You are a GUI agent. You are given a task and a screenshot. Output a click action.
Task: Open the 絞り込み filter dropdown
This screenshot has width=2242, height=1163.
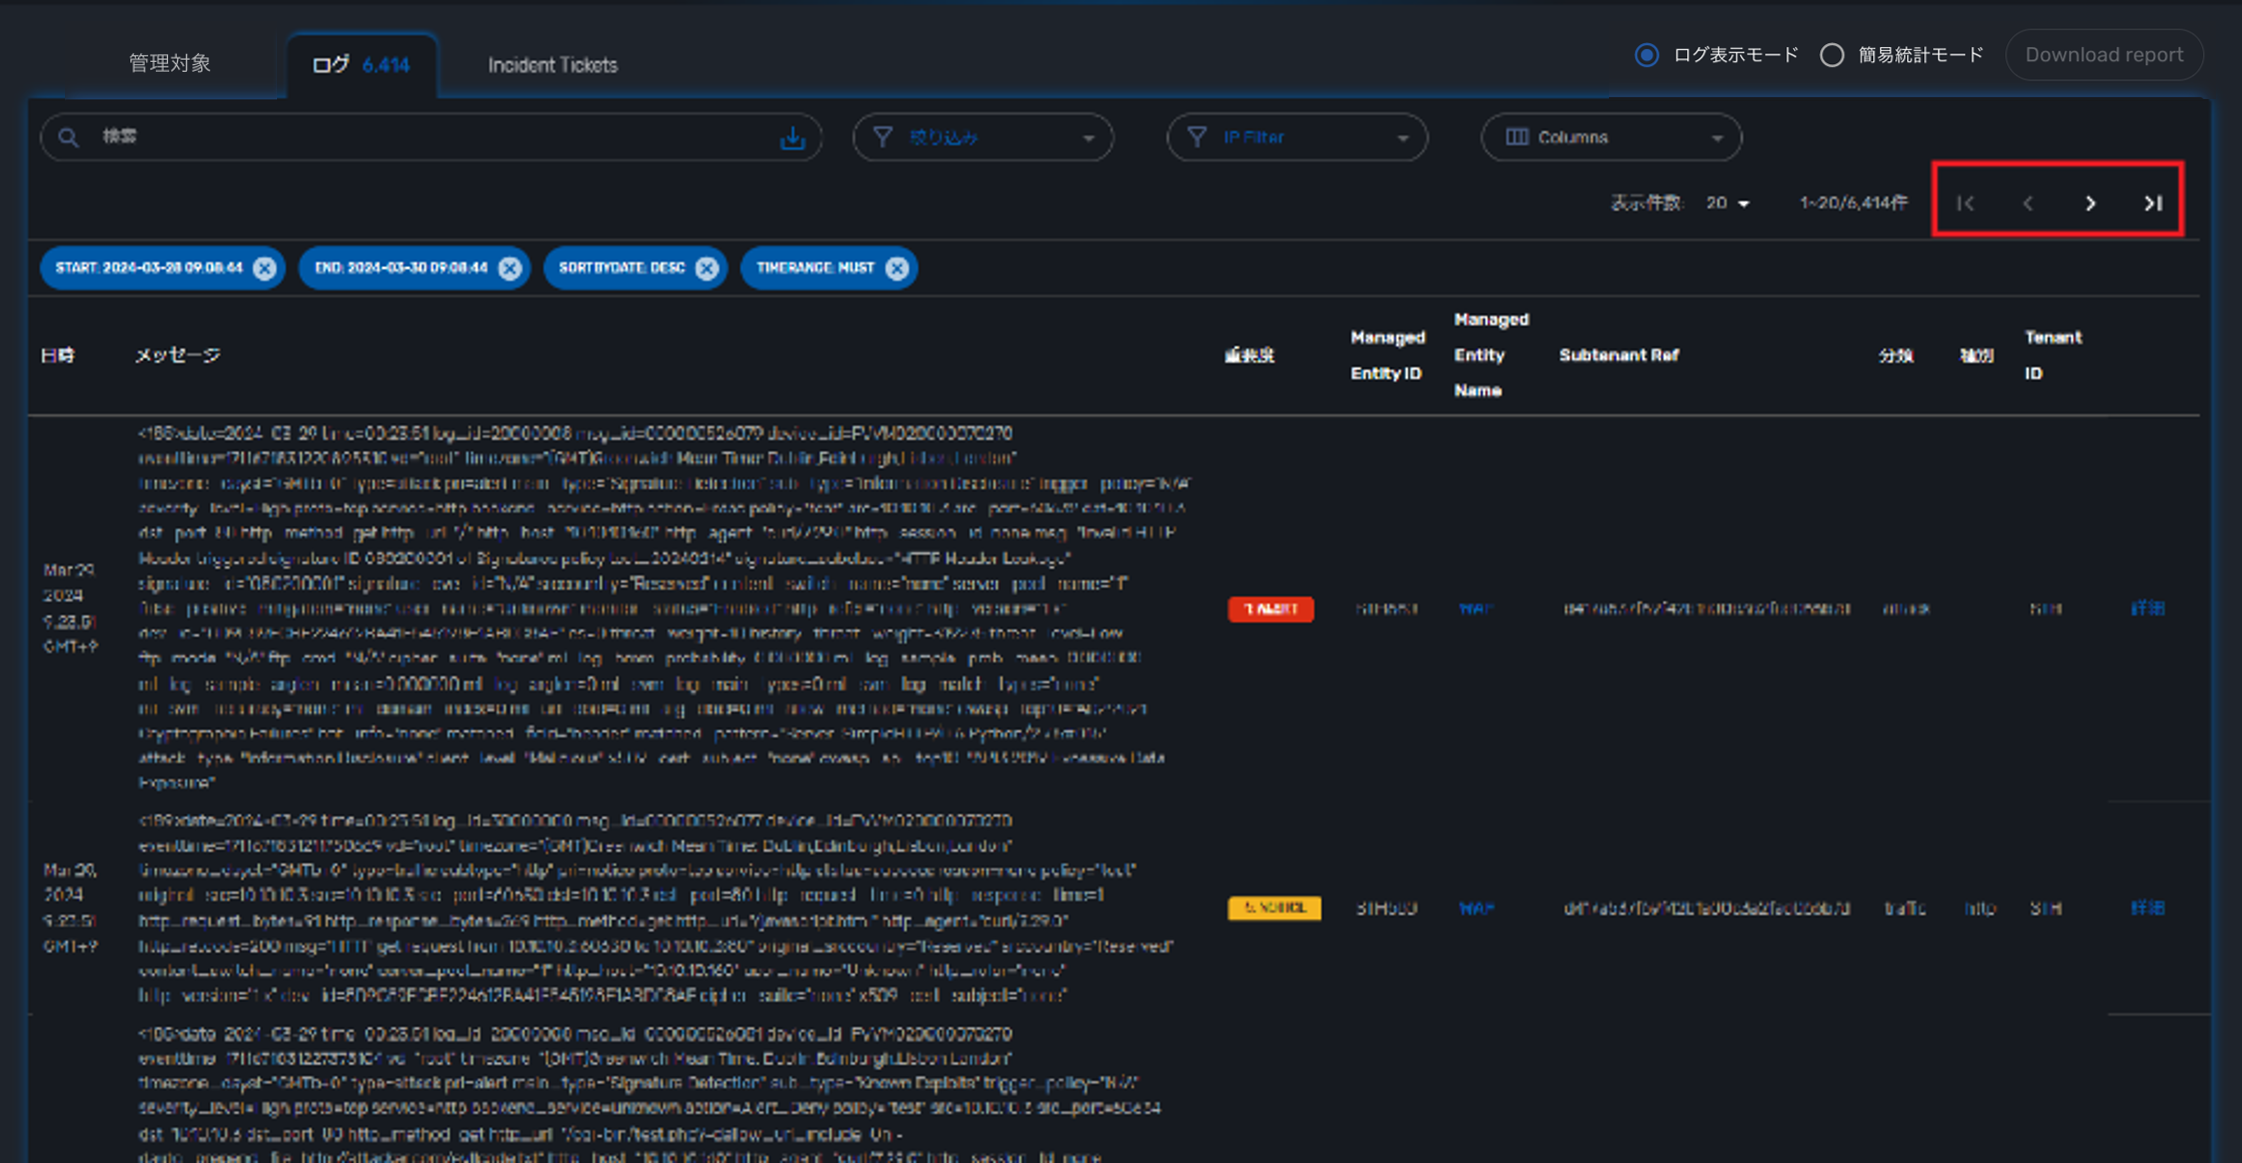[x=982, y=138]
